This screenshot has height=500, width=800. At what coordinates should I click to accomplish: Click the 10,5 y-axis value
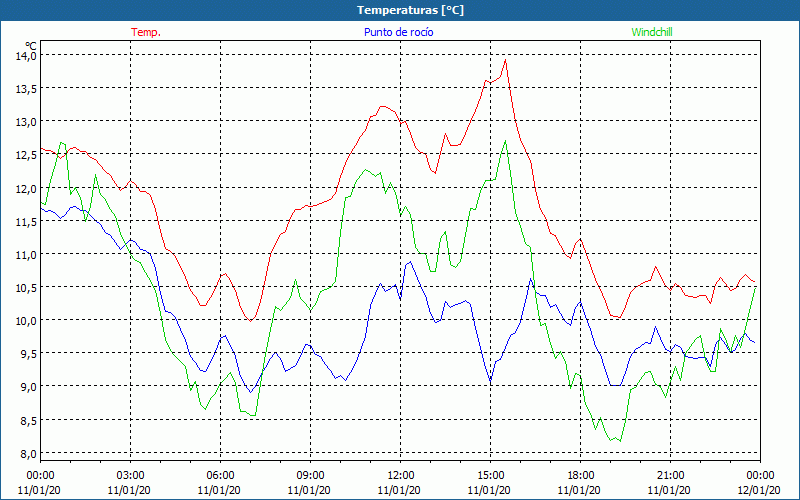26,287
